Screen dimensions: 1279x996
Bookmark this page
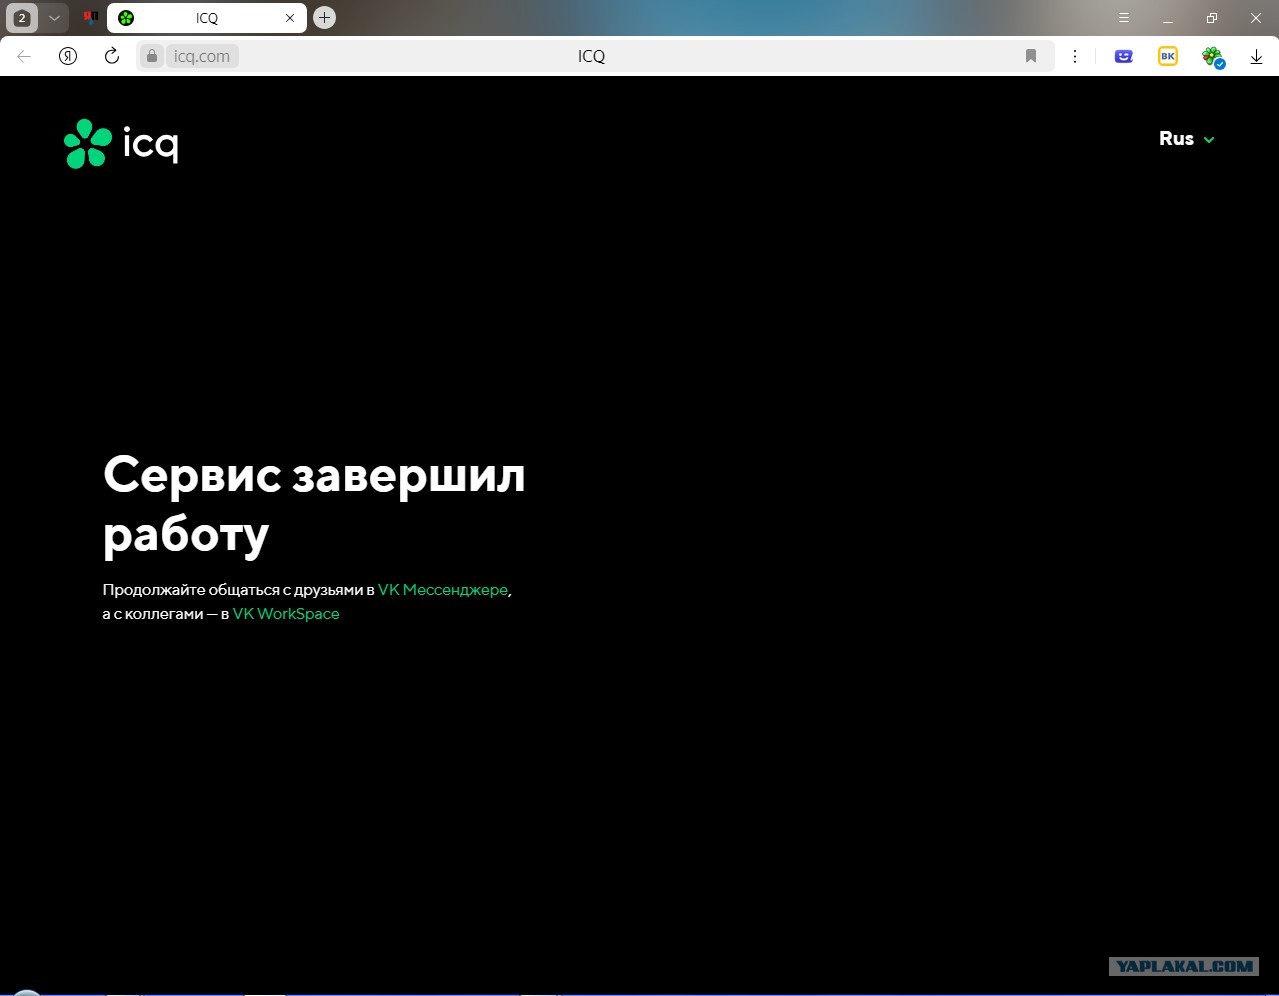[1031, 56]
